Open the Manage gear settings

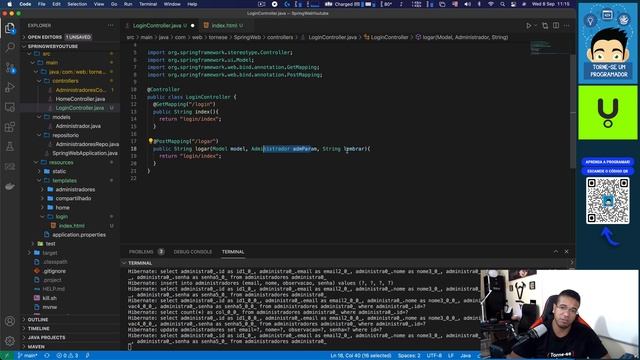10,340
